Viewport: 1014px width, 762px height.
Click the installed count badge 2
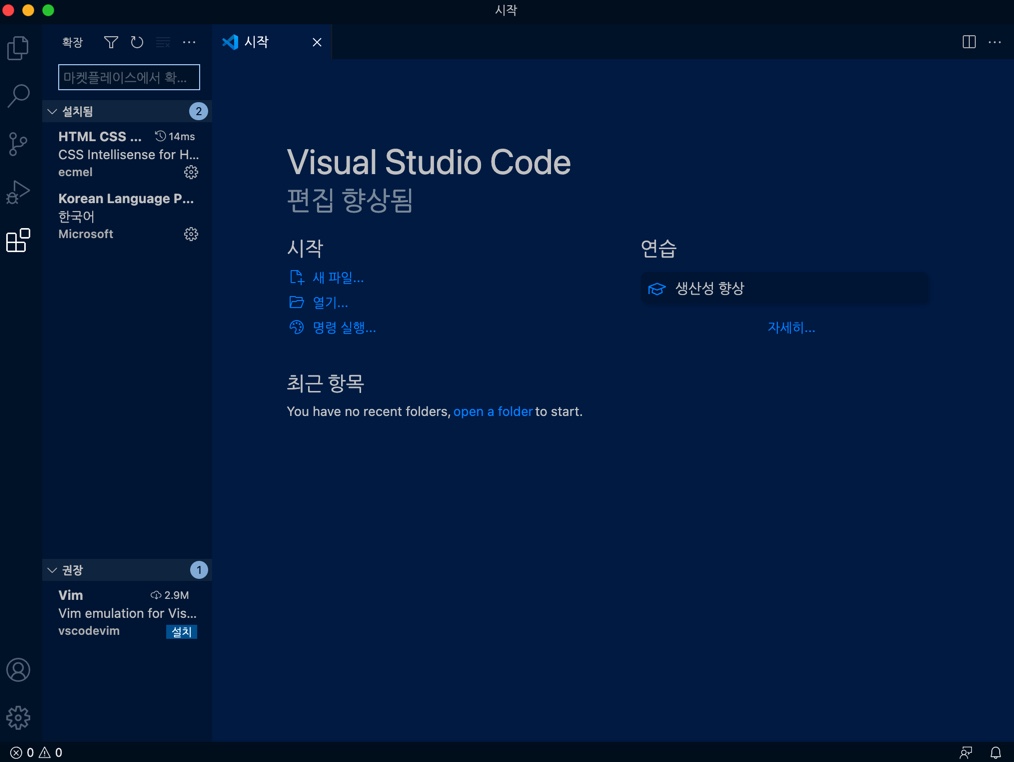[199, 111]
